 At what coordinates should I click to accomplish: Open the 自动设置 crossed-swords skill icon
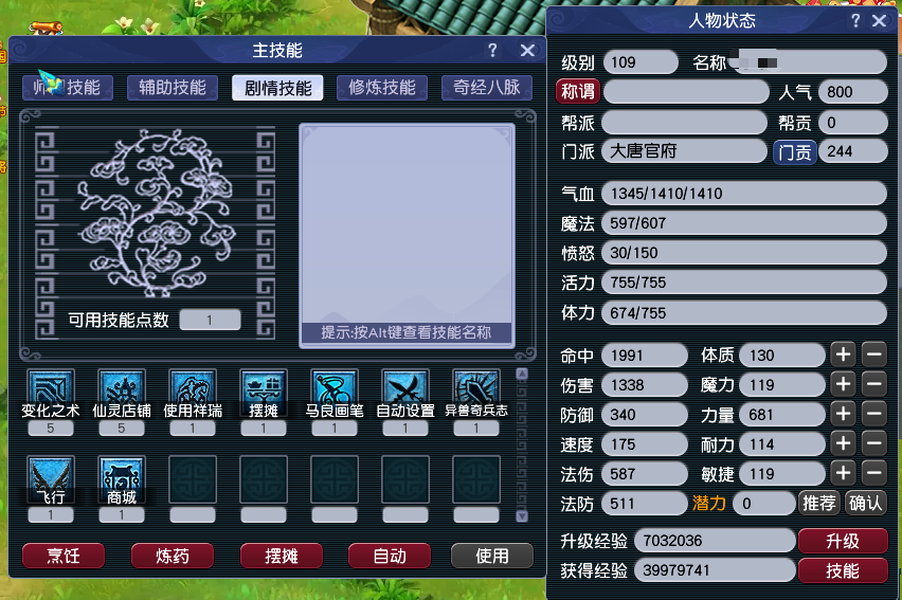pyautogui.click(x=406, y=388)
